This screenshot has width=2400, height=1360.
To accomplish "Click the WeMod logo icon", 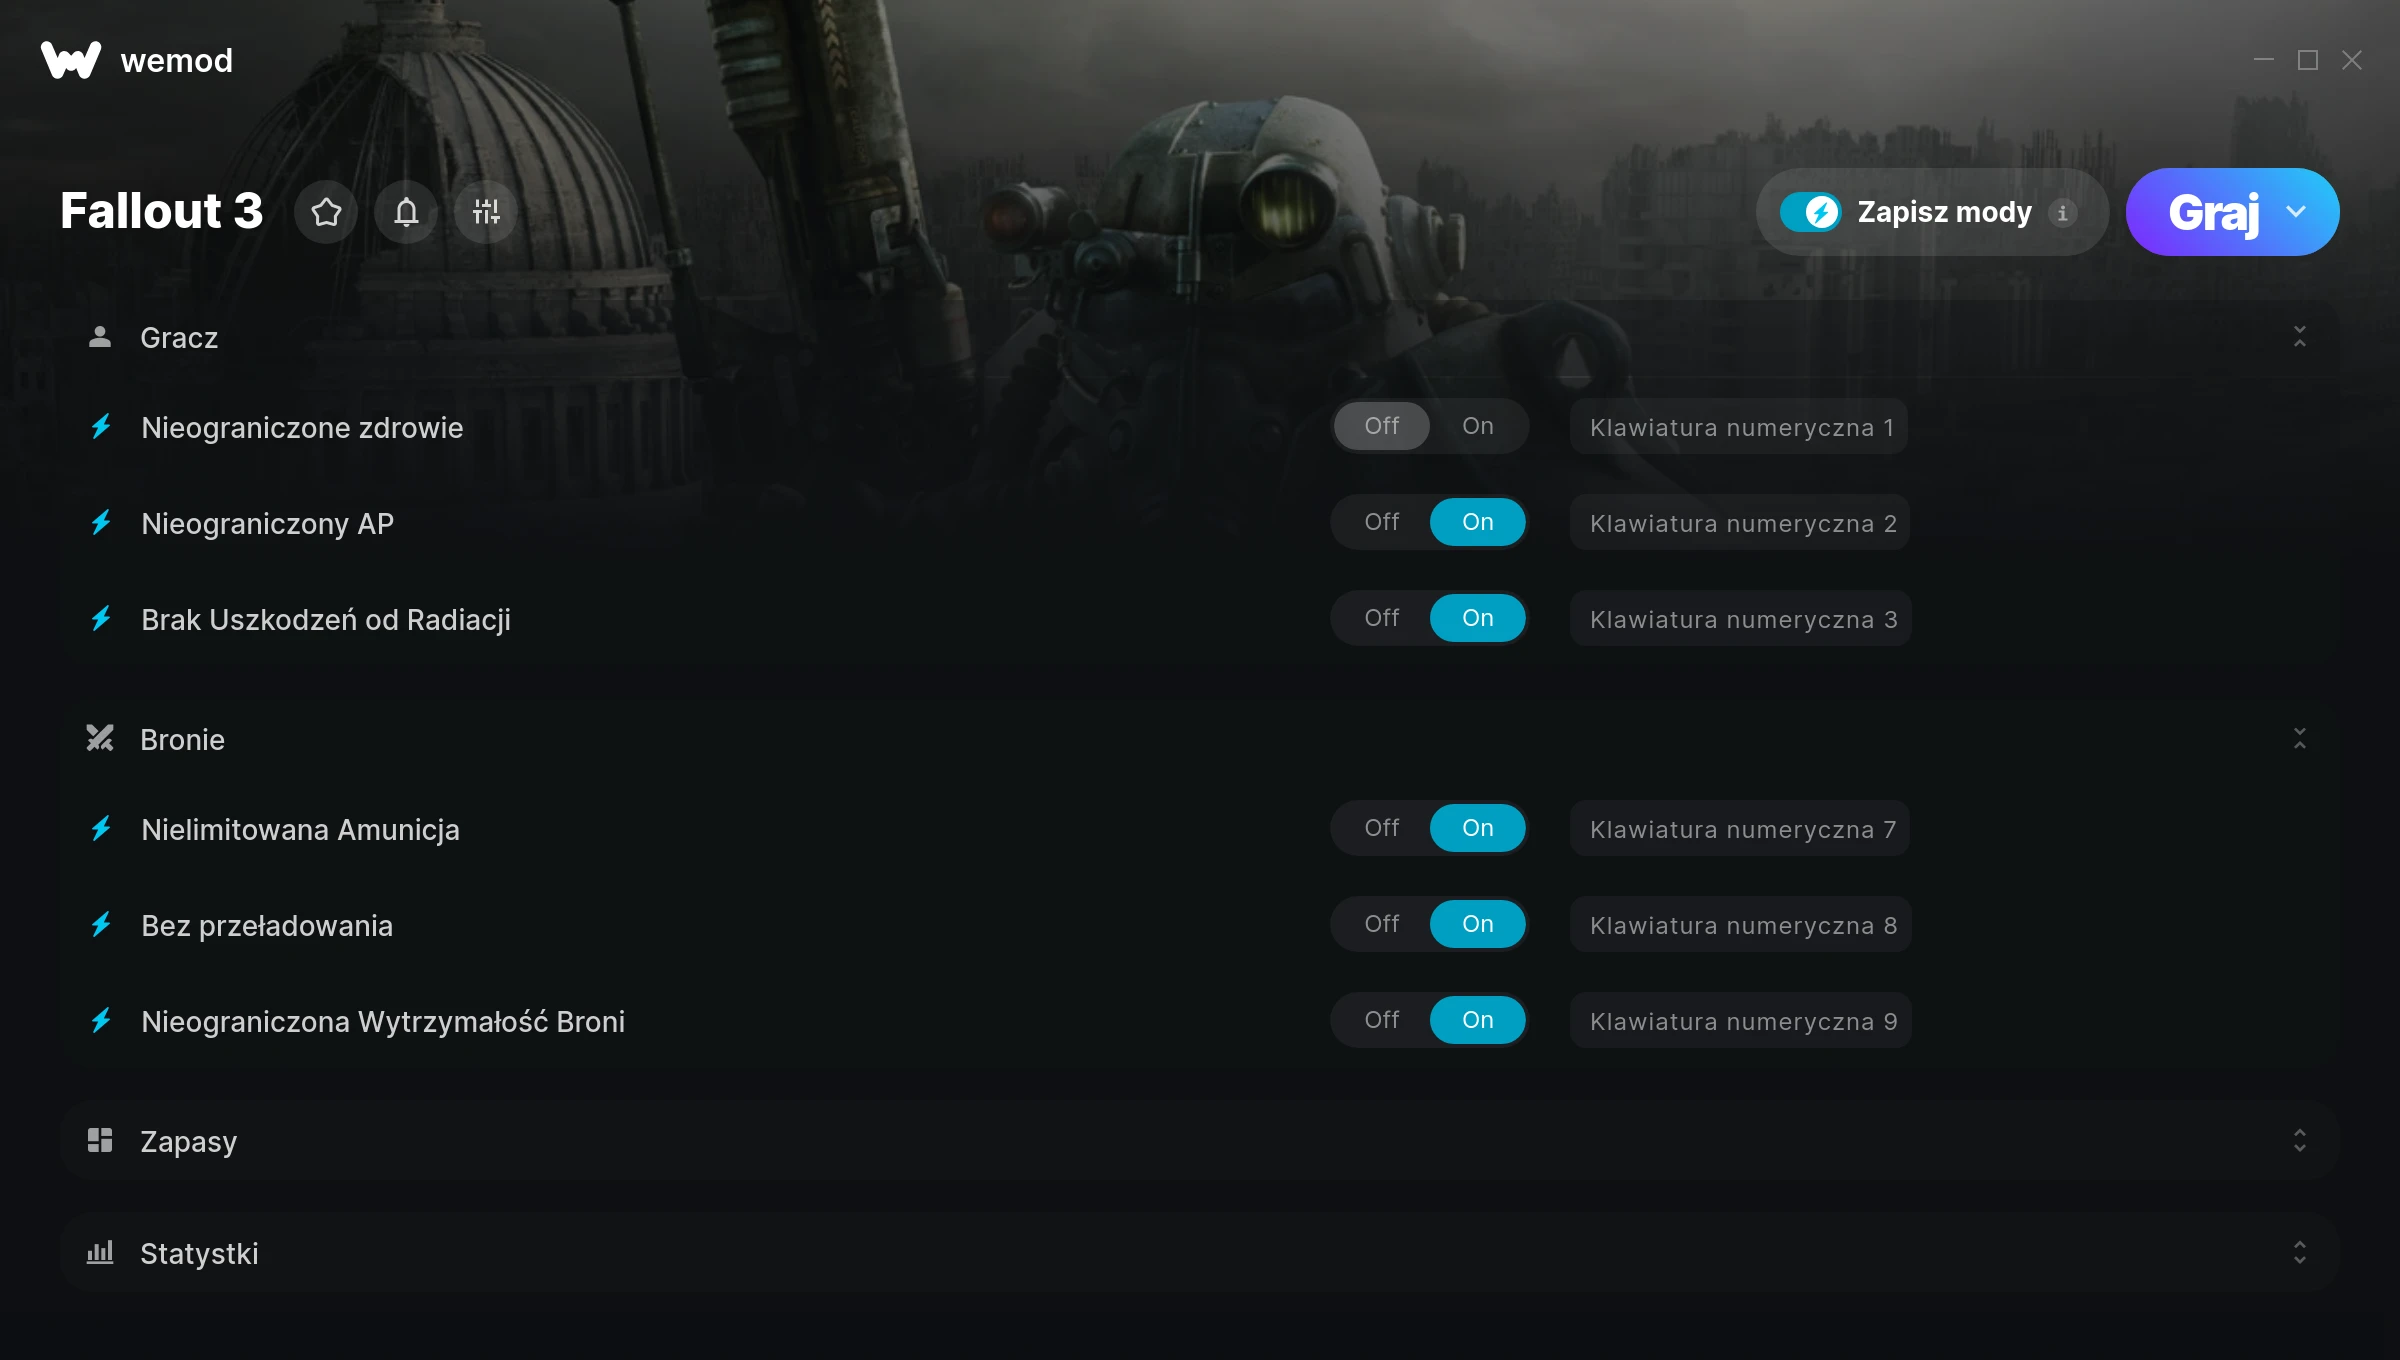I will tap(71, 60).
